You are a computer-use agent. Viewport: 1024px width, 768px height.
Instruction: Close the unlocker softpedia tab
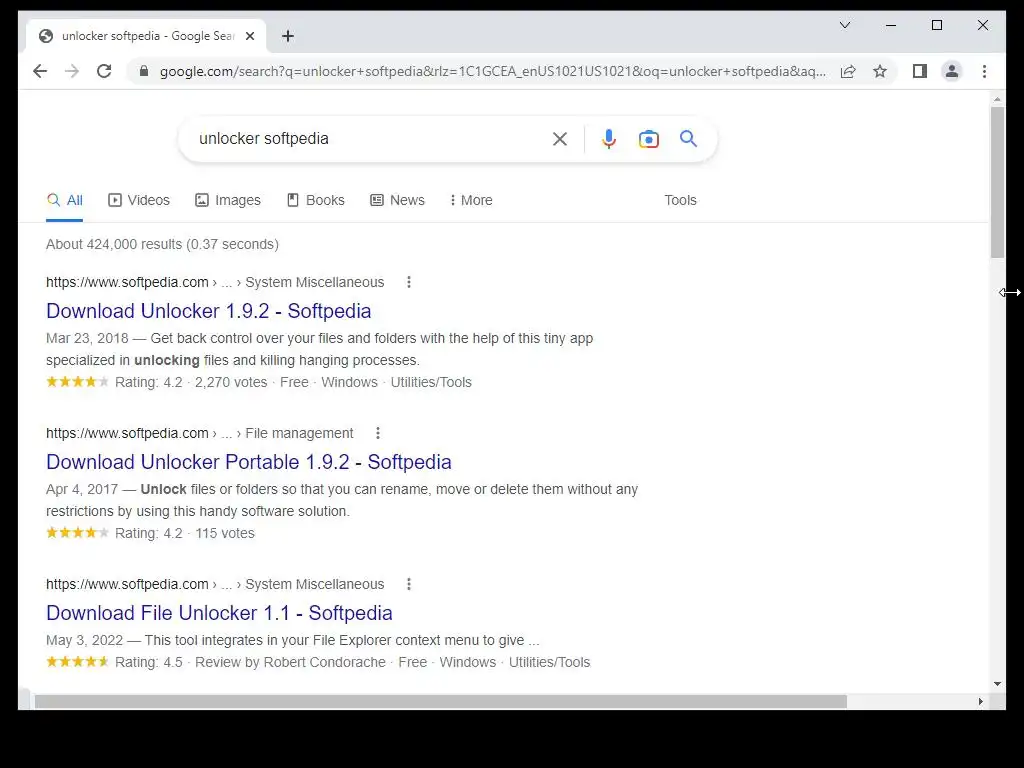pos(249,36)
